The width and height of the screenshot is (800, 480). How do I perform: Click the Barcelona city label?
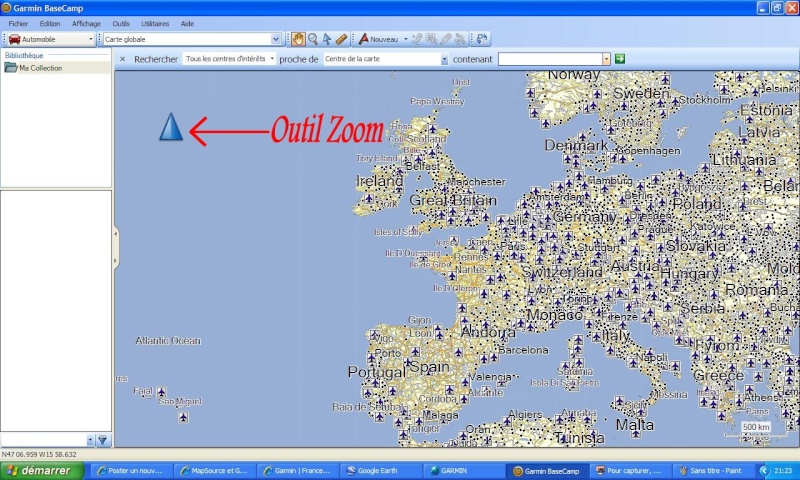coord(523,350)
